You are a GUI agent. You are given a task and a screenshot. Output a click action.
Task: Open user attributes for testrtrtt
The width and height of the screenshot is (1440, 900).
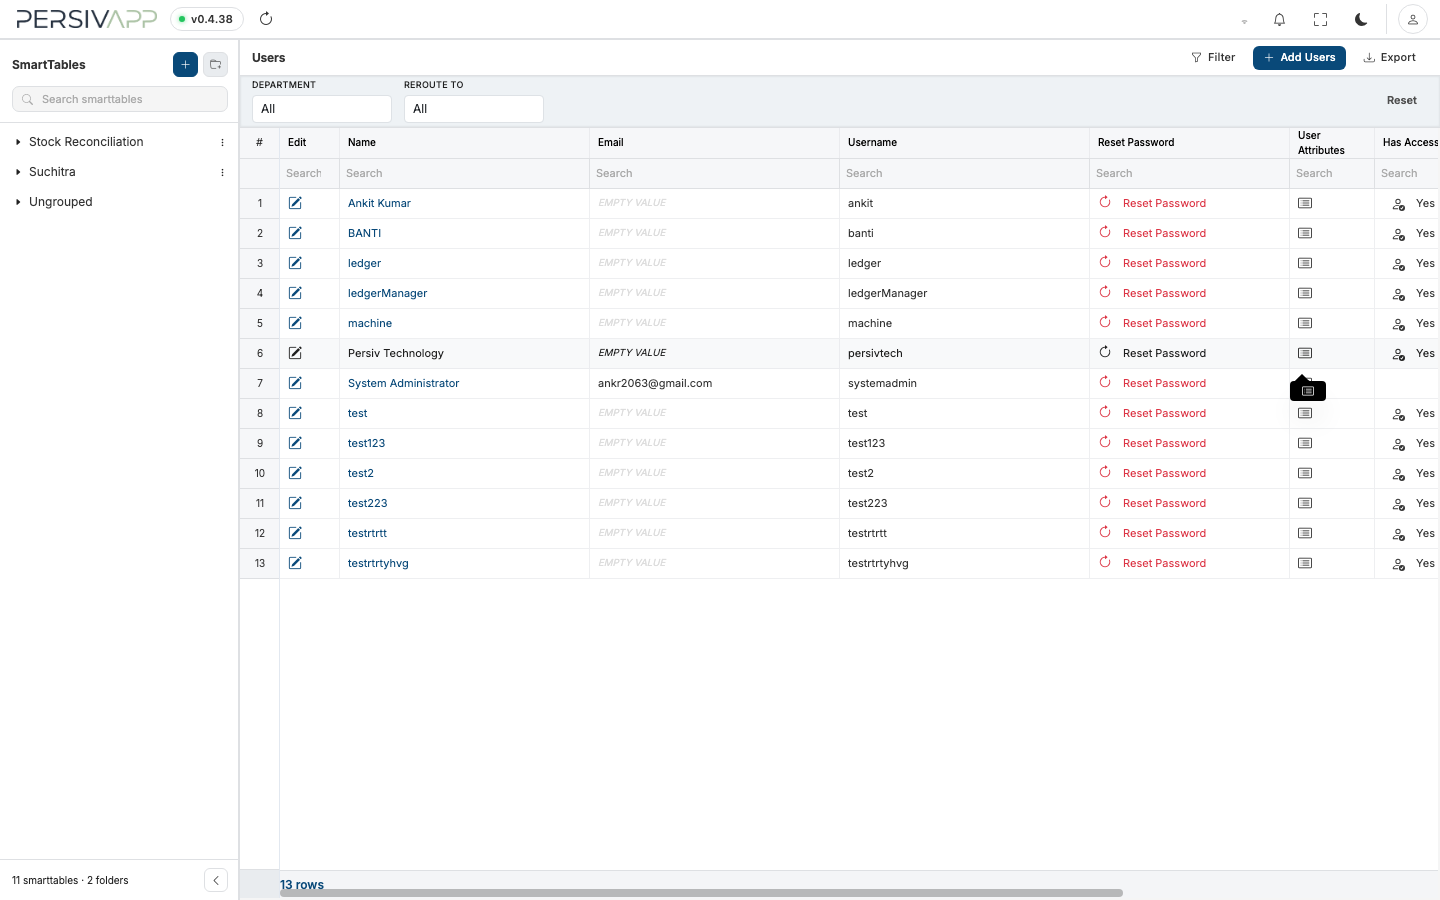tap(1305, 533)
